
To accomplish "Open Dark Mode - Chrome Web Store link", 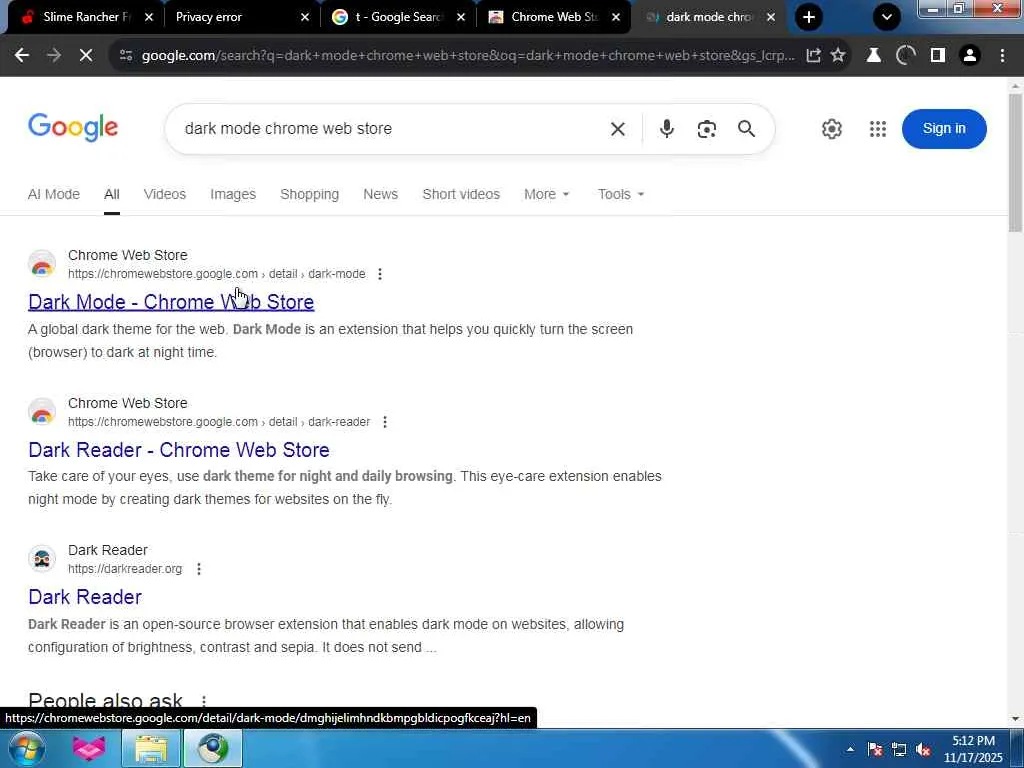I will click(171, 302).
